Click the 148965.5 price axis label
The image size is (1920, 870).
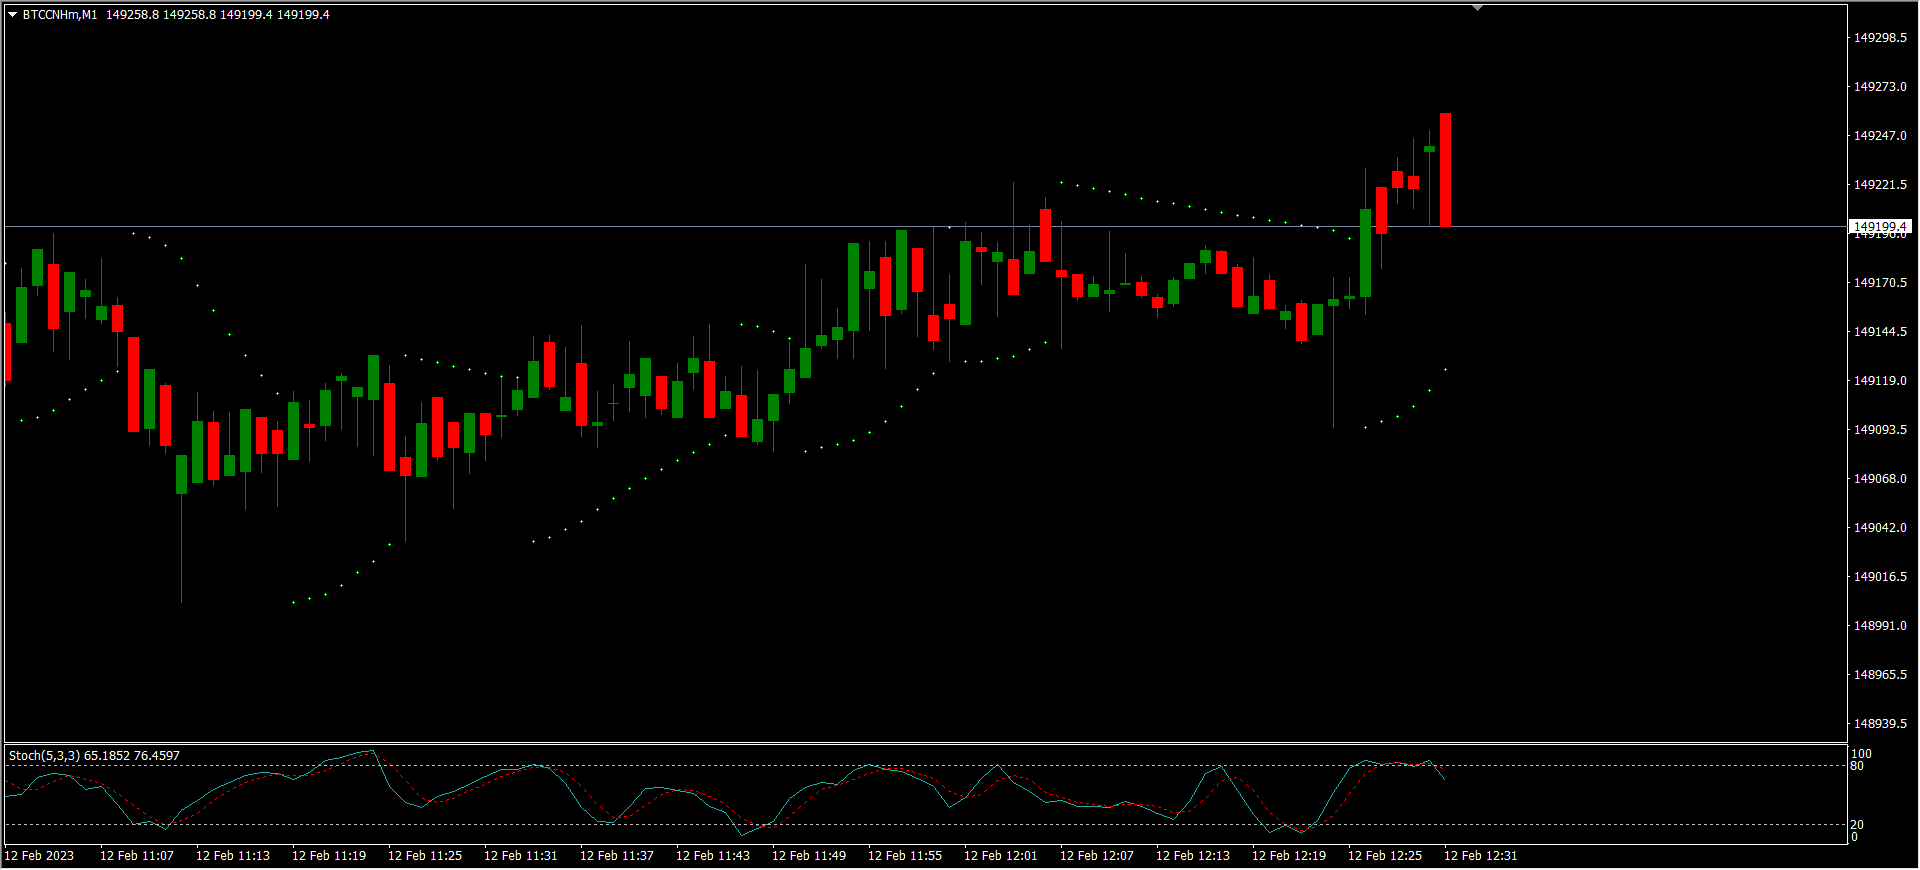pyautogui.click(x=1880, y=675)
